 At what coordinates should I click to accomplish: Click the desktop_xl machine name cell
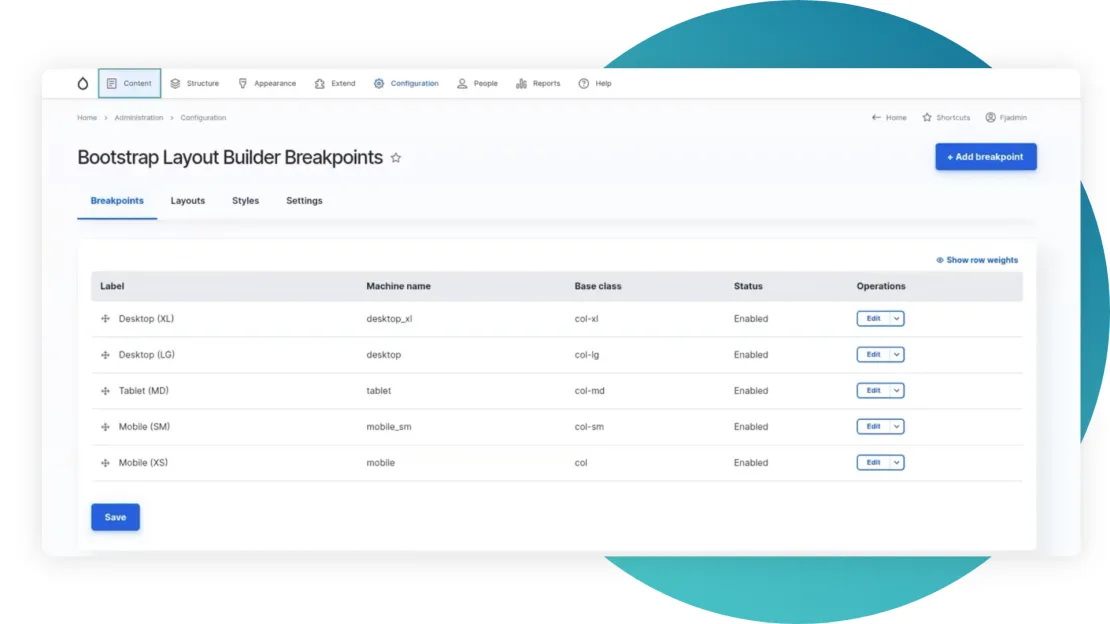[x=389, y=319]
